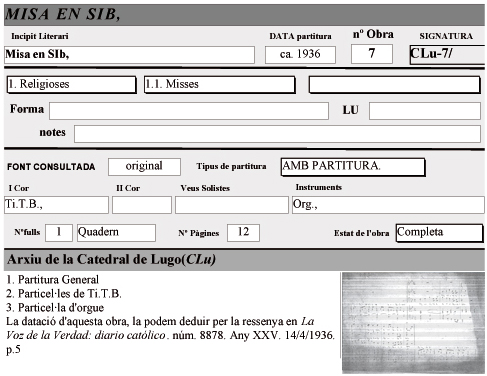The width and height of the screenshot is (487, 376).
Task: Click the empty II Cor field
Action: (142, 205)
